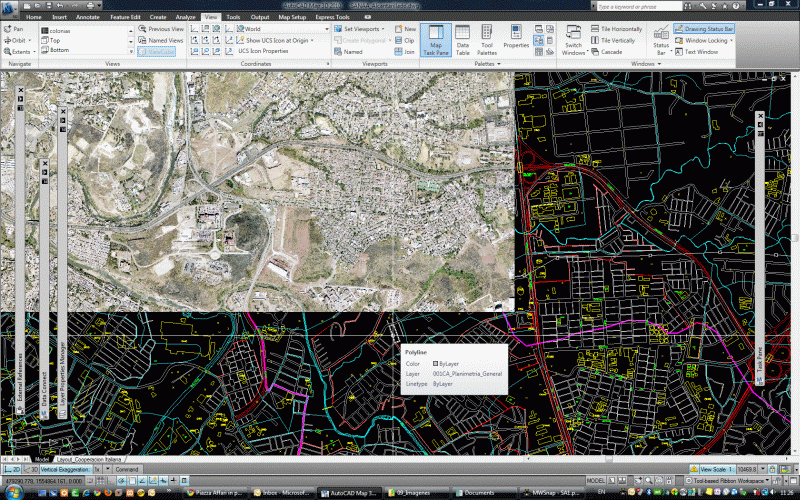Toggle 2D display mode
This screenshot has width=800, height=500.
pos(12,469)
